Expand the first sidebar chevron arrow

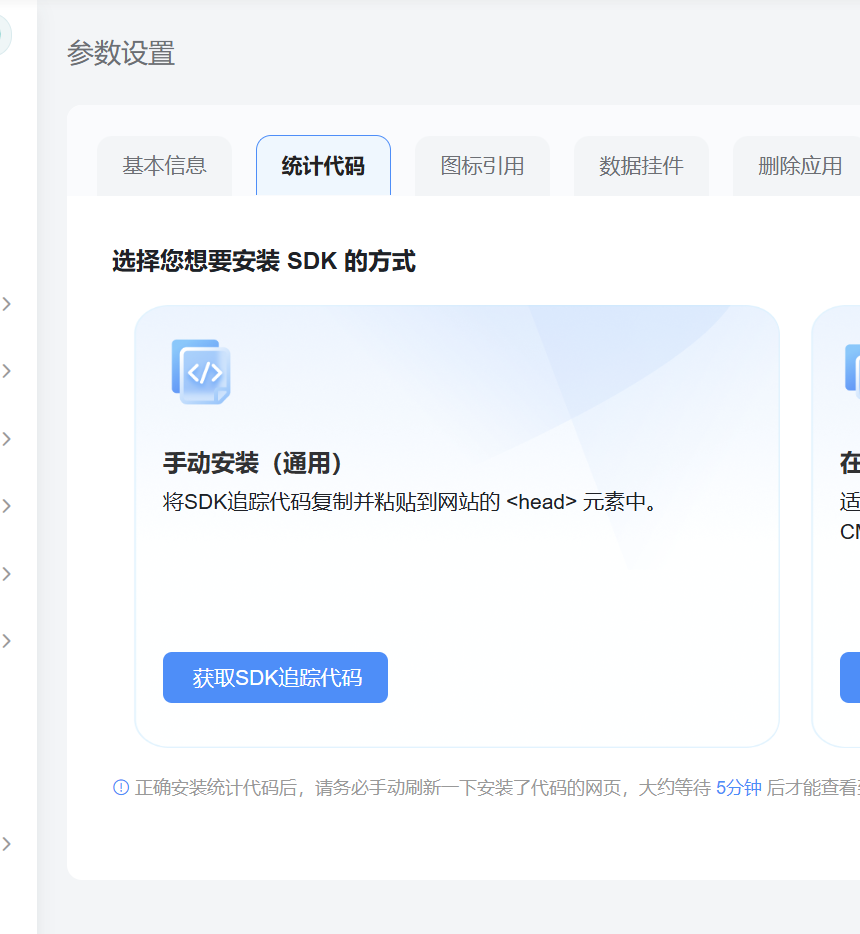[x=7, y=303]
